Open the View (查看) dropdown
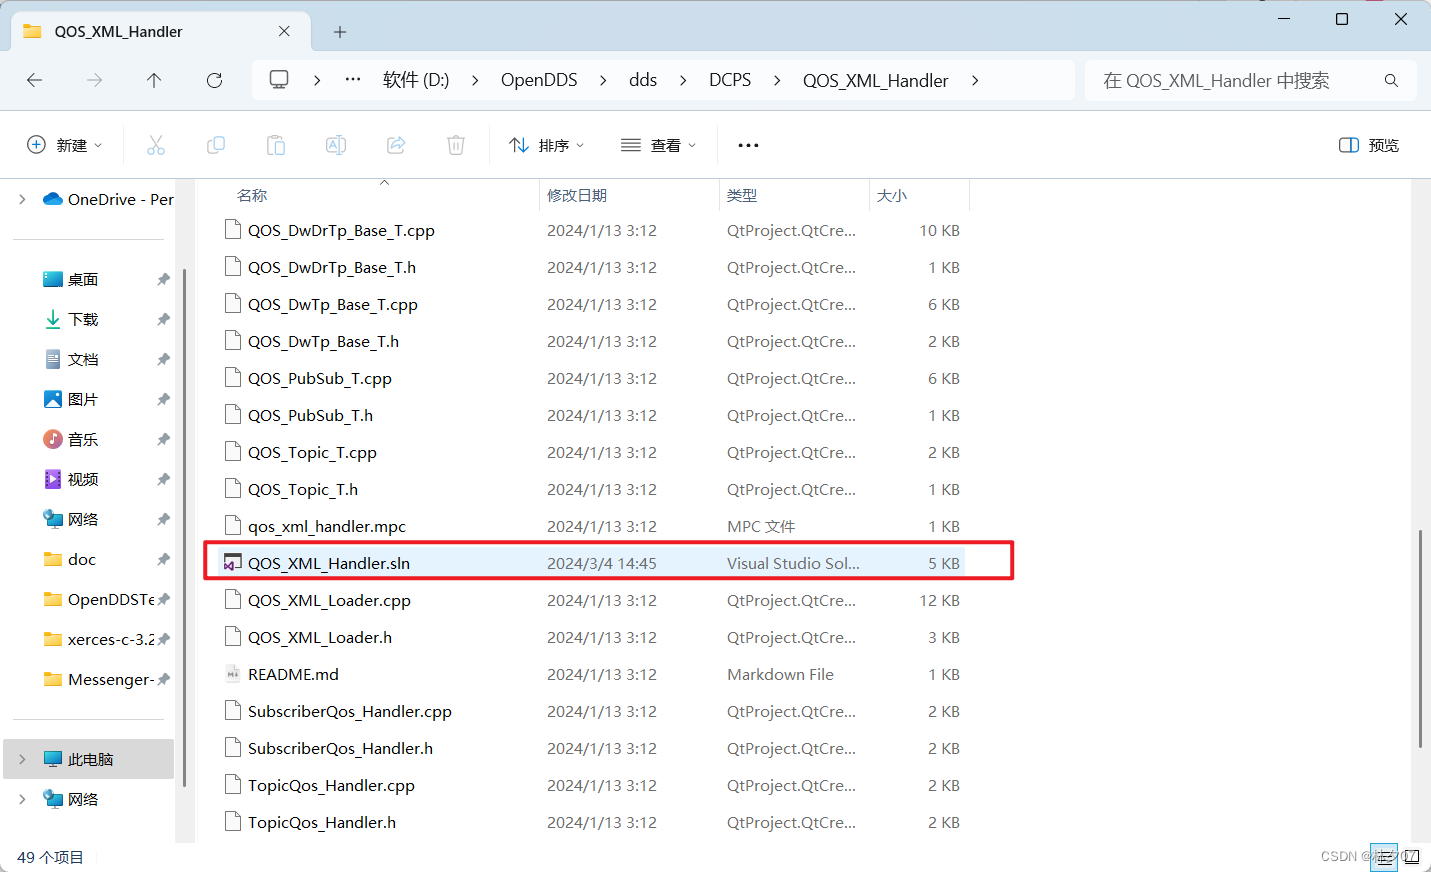 click(658, 145)
